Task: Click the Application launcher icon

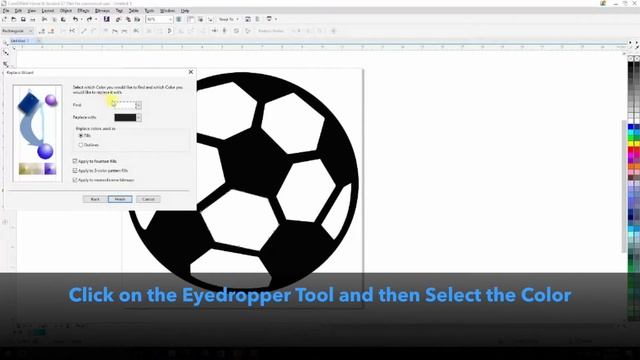Action: tap(269, 19)
